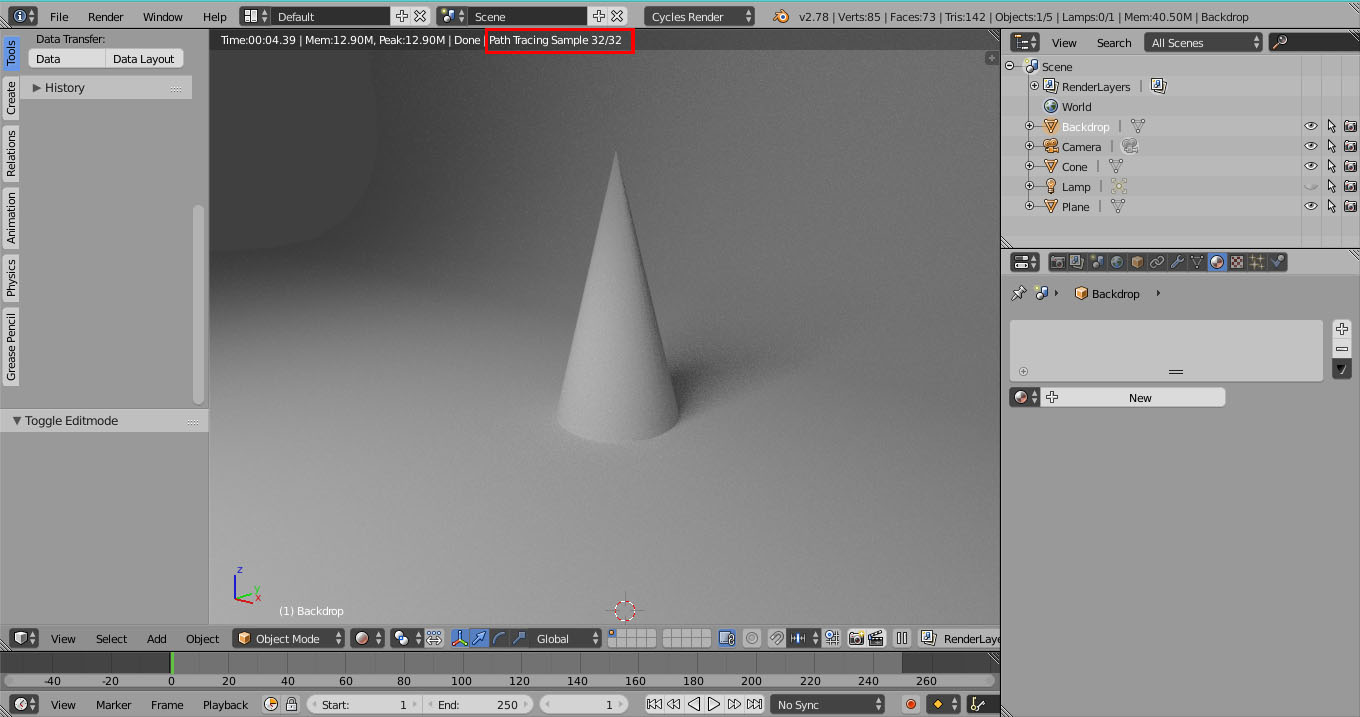Select the Particles properties tab icon
1360x717 pixels.
point(1257,262)
